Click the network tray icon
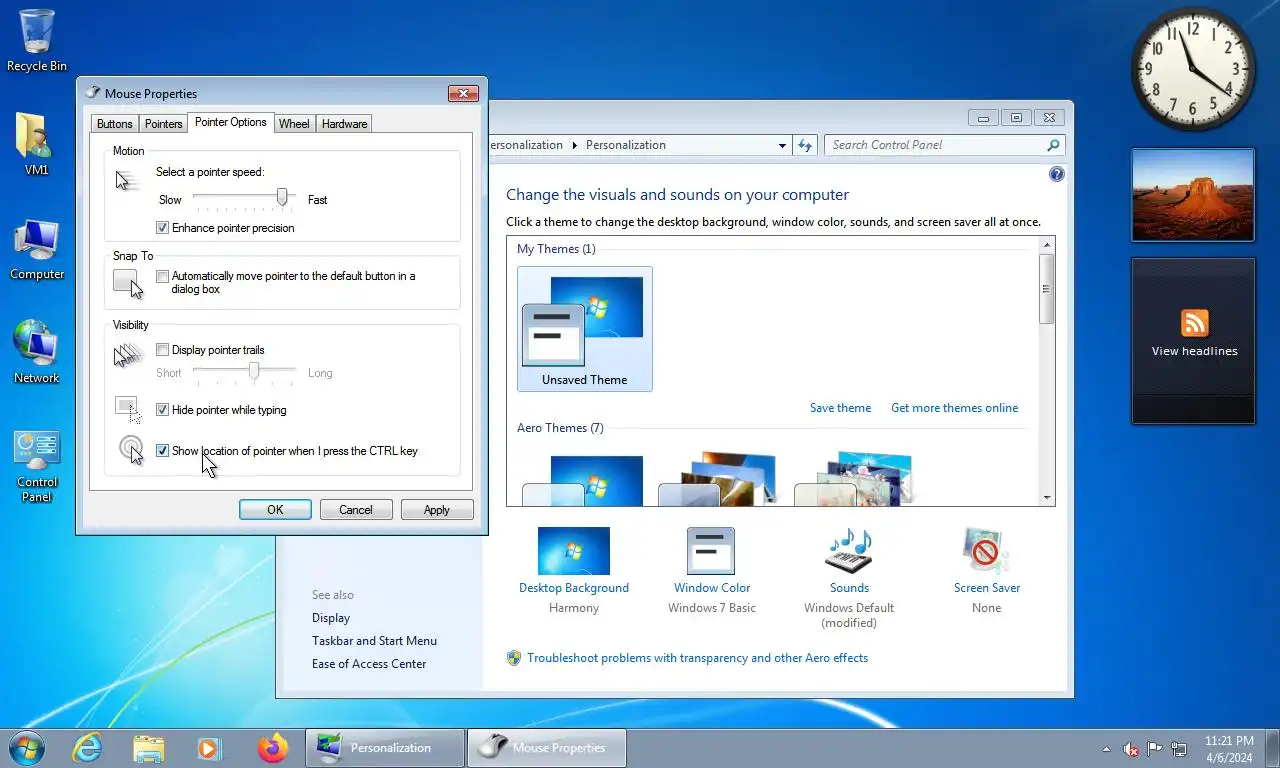 [1179, 749]
